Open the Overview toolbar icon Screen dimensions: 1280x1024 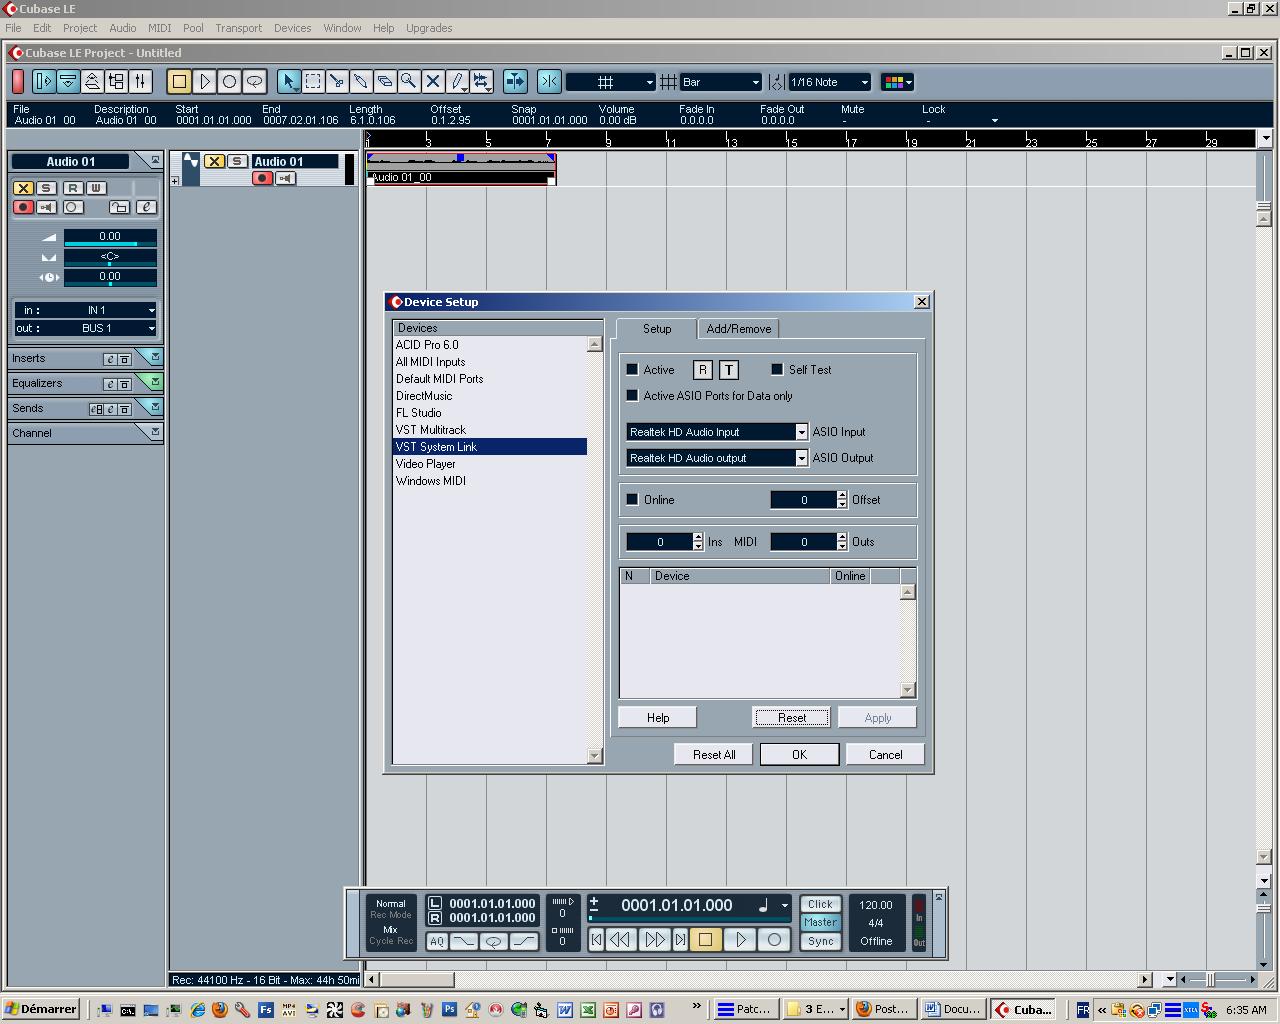(92, 82)
